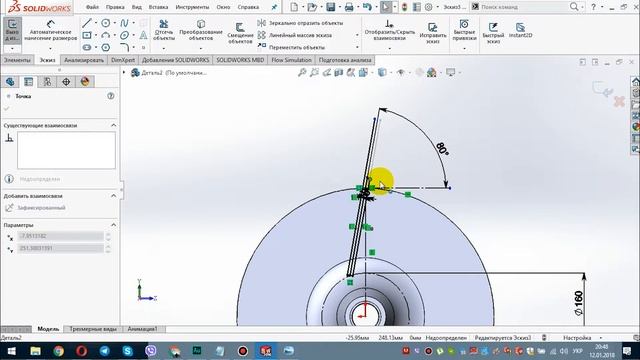Click the Undo toolbar icon
The height and width of the screenshot is (360, 640).
(x=367, y=7)
